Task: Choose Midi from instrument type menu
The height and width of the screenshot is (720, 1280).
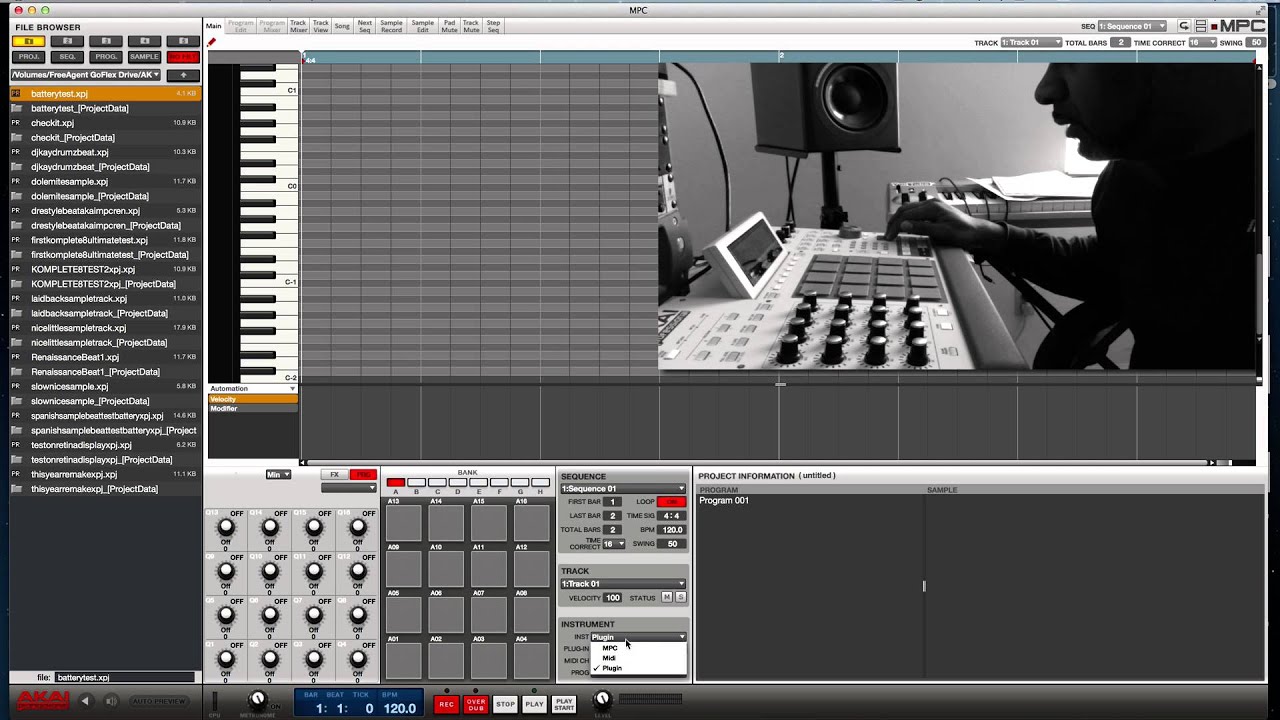Action: click(x=639, y=658)
